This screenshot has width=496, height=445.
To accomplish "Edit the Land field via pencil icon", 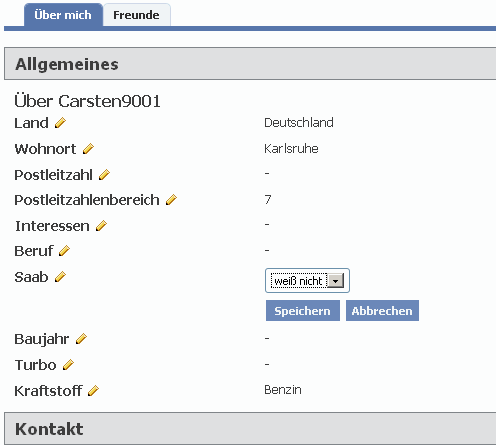I will click(60, 123).
